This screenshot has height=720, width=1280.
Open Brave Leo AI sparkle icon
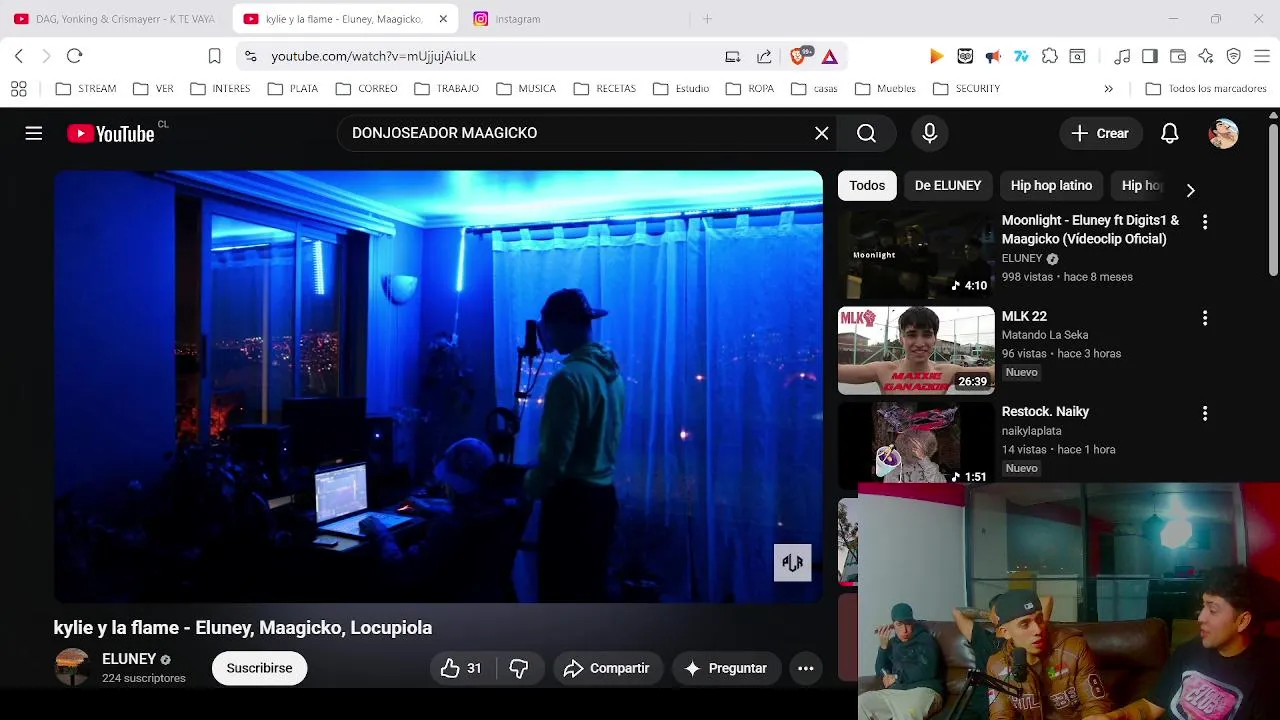click(1206, 56)
